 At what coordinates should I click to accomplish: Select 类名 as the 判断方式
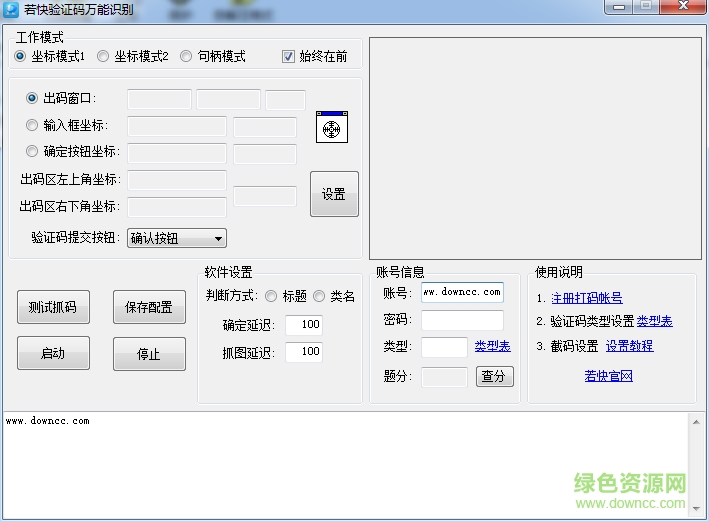point(319,296)
